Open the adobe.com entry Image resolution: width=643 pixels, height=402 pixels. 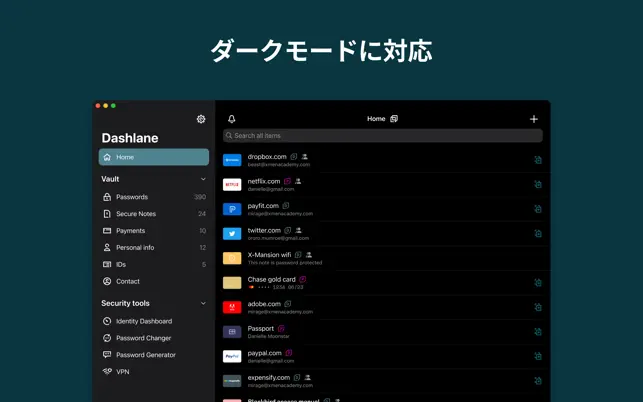[x=383, y=307]
